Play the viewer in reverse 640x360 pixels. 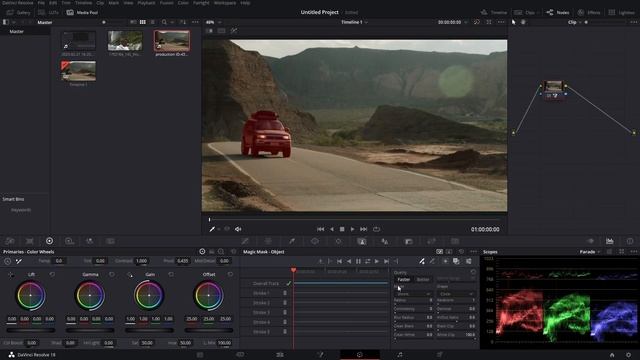331,229
